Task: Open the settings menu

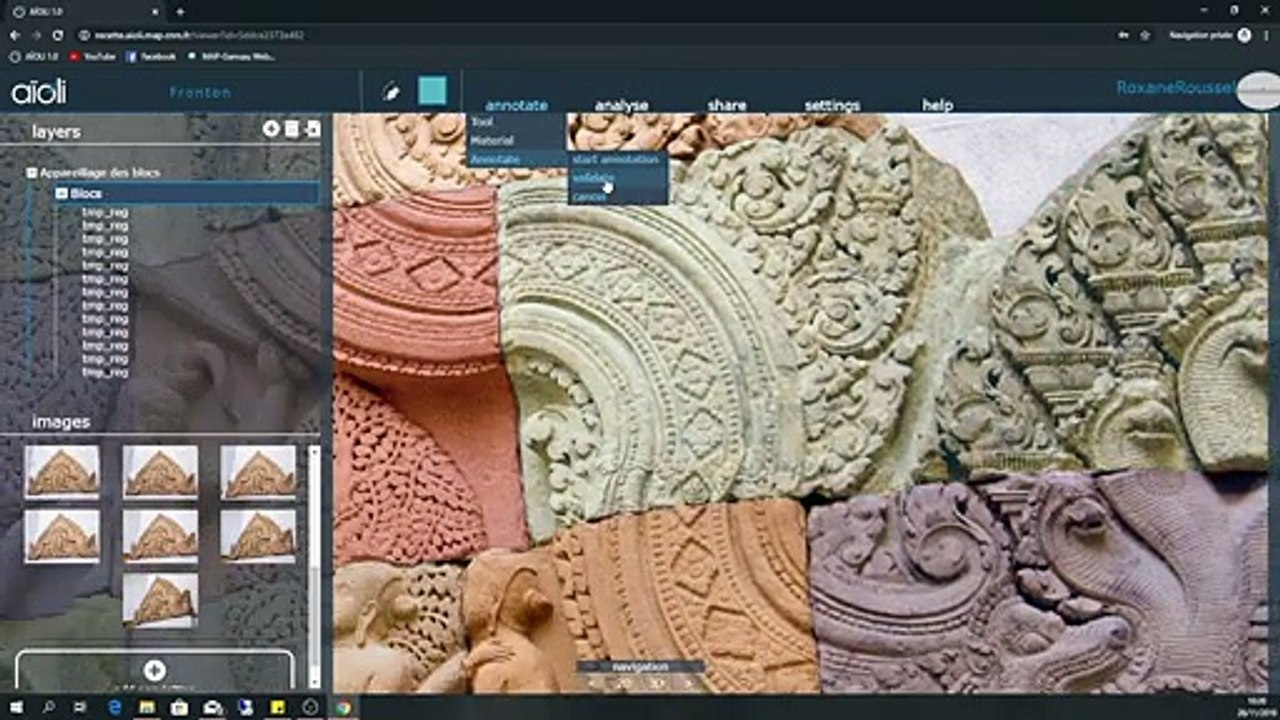Action: tap(832, 105)
